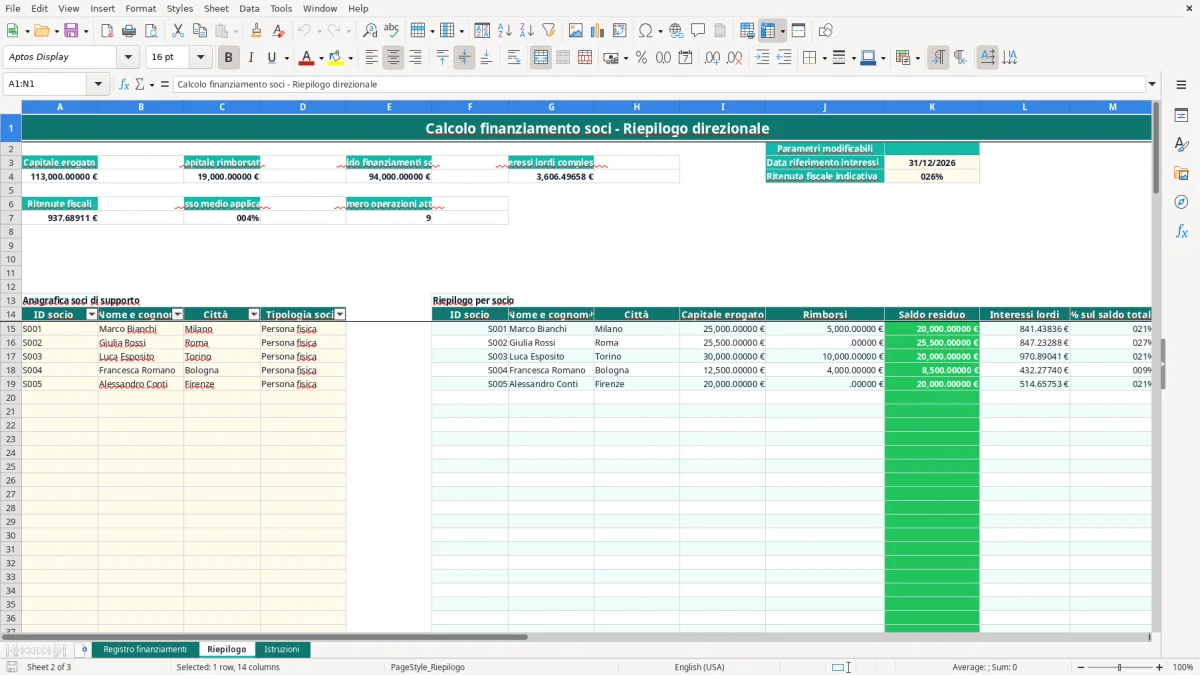This screenshot has width=1200, height=675.
Task: Click the Sort Descending icon
Action: click(x=526, y=31)
